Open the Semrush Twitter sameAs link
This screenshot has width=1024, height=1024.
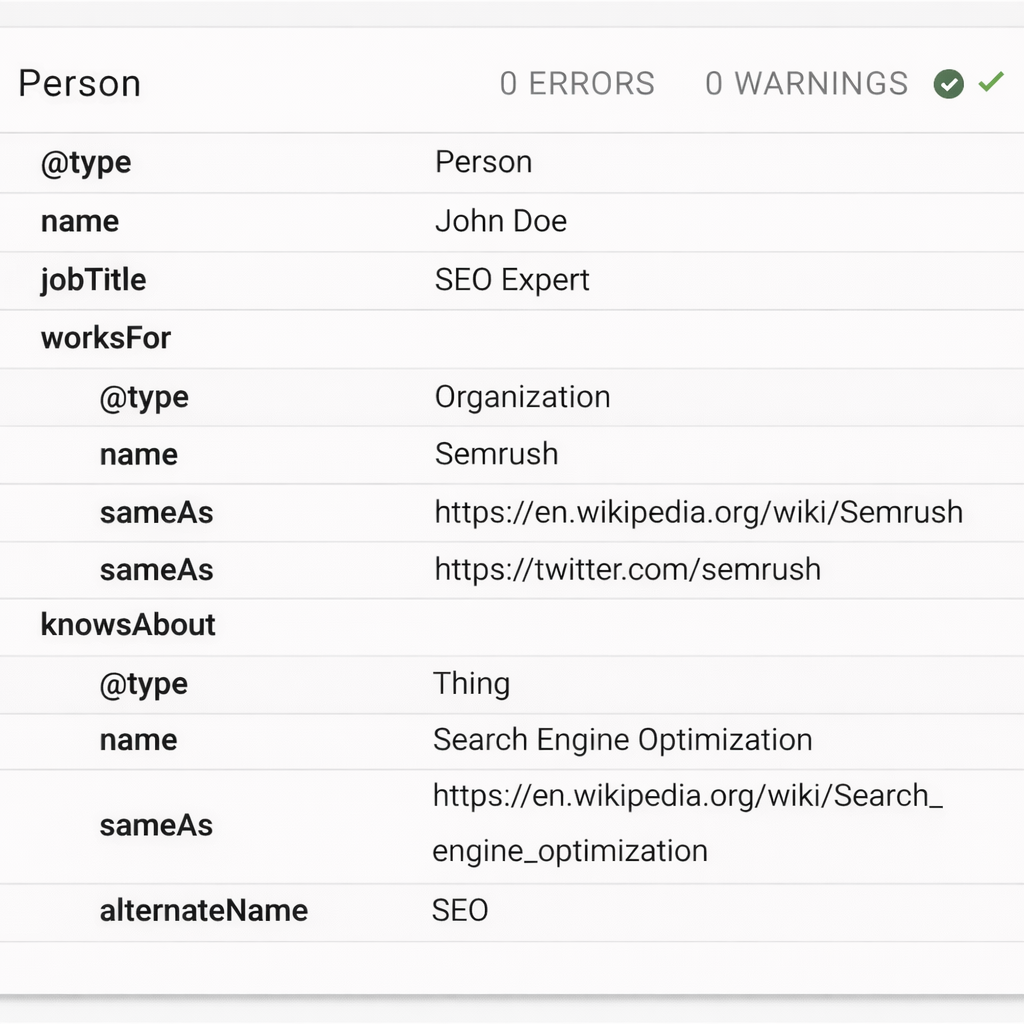click(x=627, y=569)
